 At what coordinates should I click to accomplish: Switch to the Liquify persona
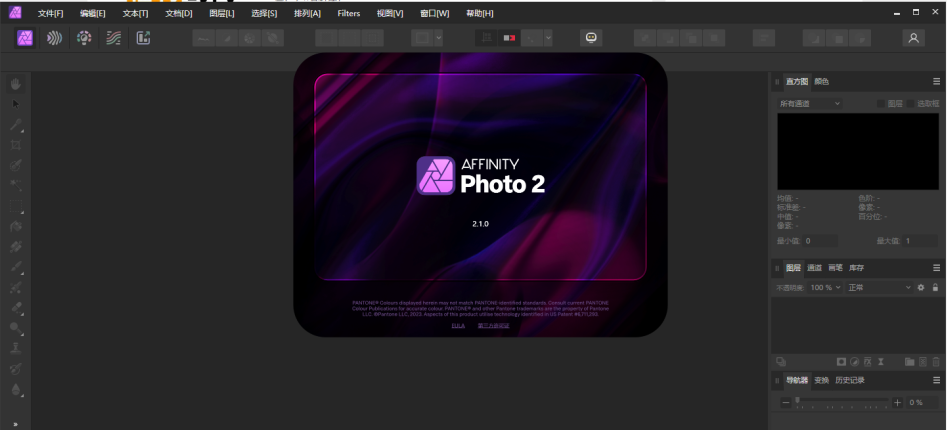click(54, 38)
